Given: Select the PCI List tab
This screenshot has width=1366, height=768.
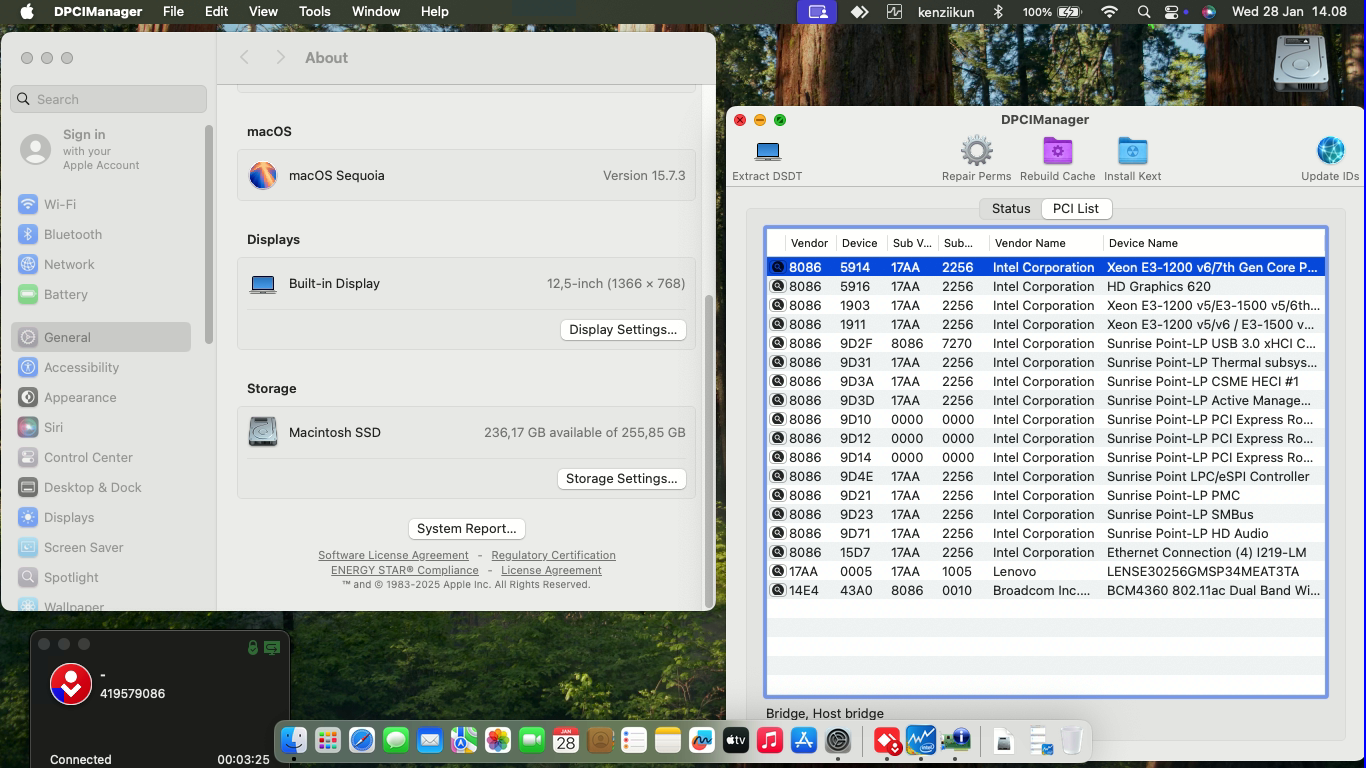Looking at the screenshot, I should tap(1076, 208).
